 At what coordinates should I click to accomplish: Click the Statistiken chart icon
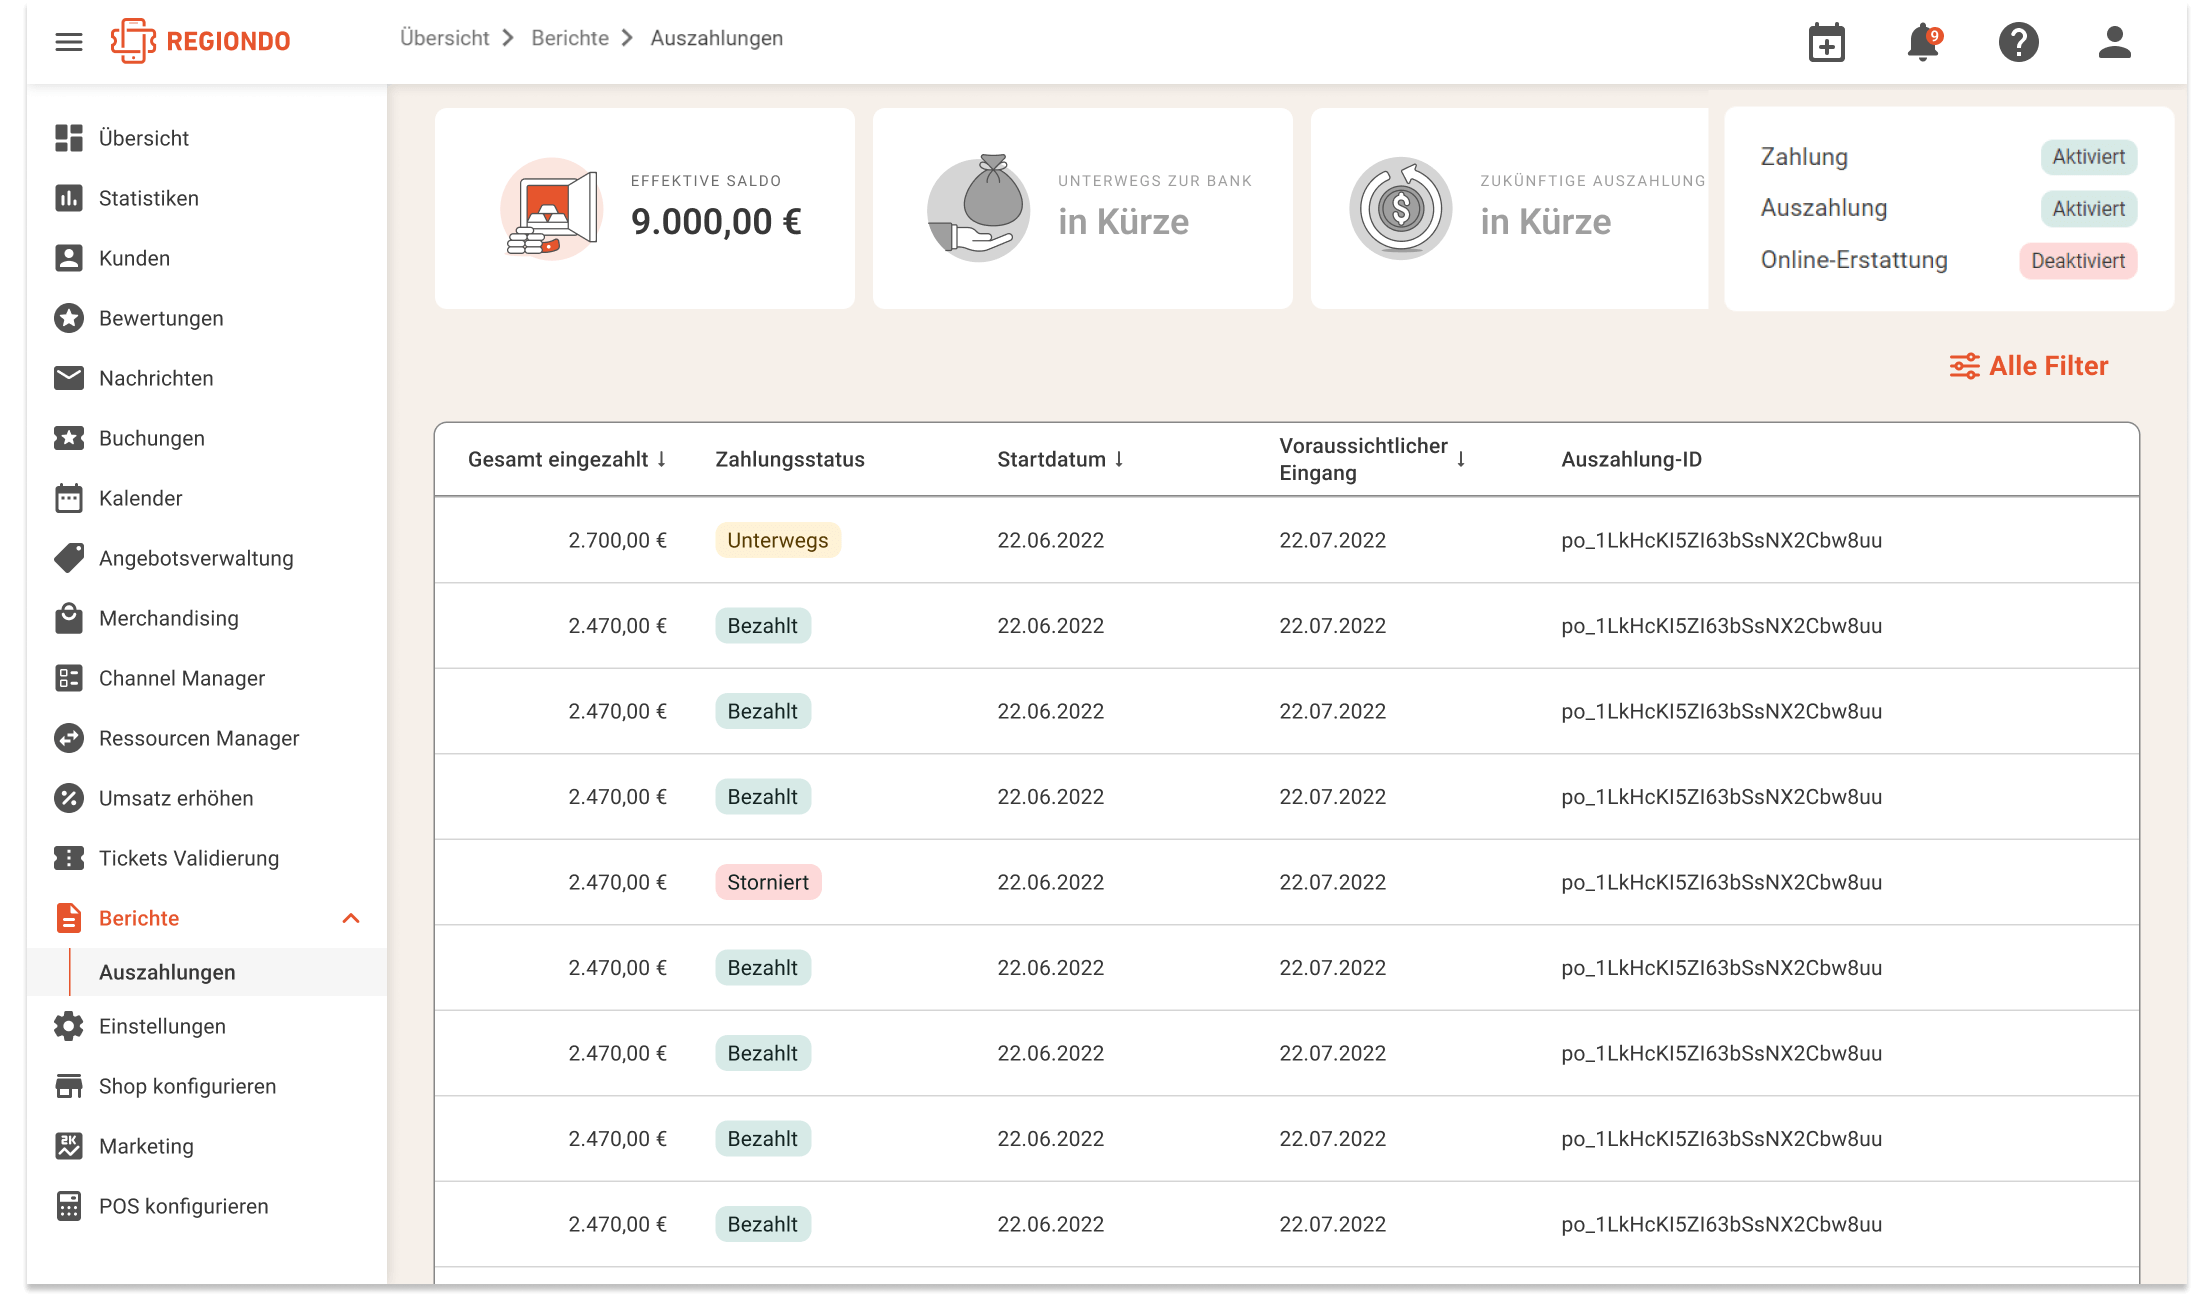[x=69, y=198]
